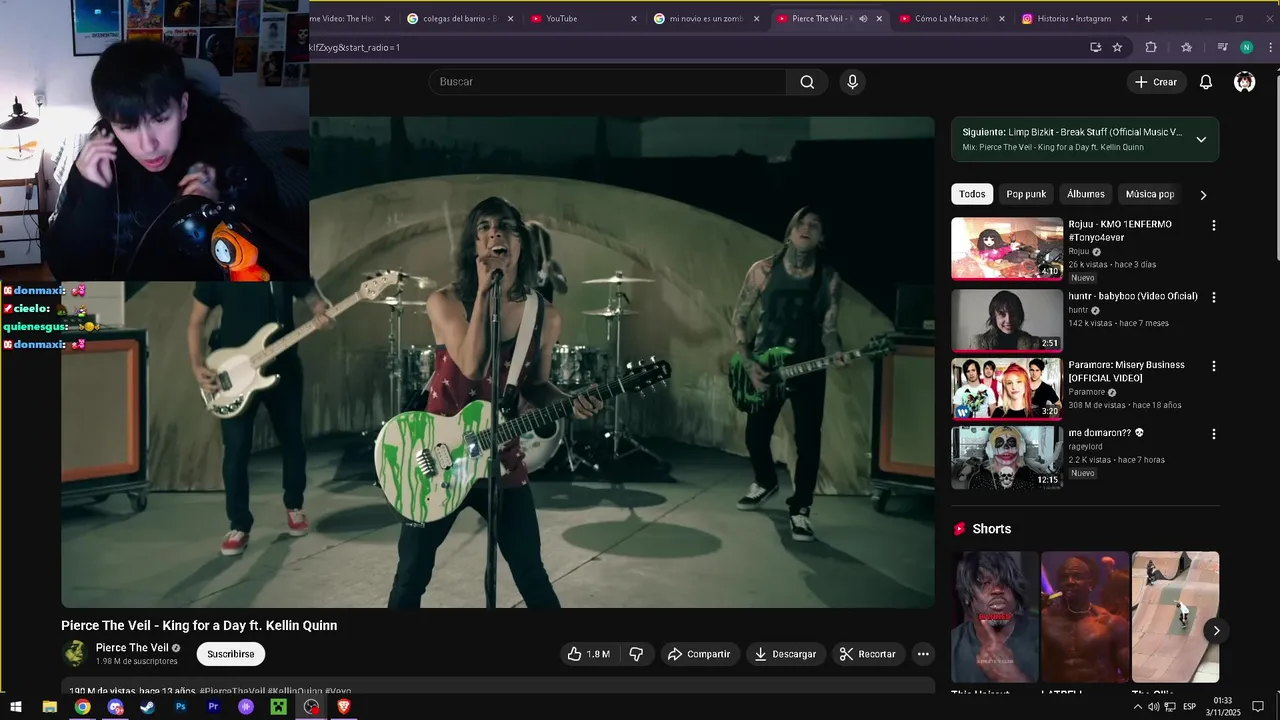Open Paramore Misery Business thumbnail
The height and width of the screenshot is (720, 1280).
(x=1007, y=389)
